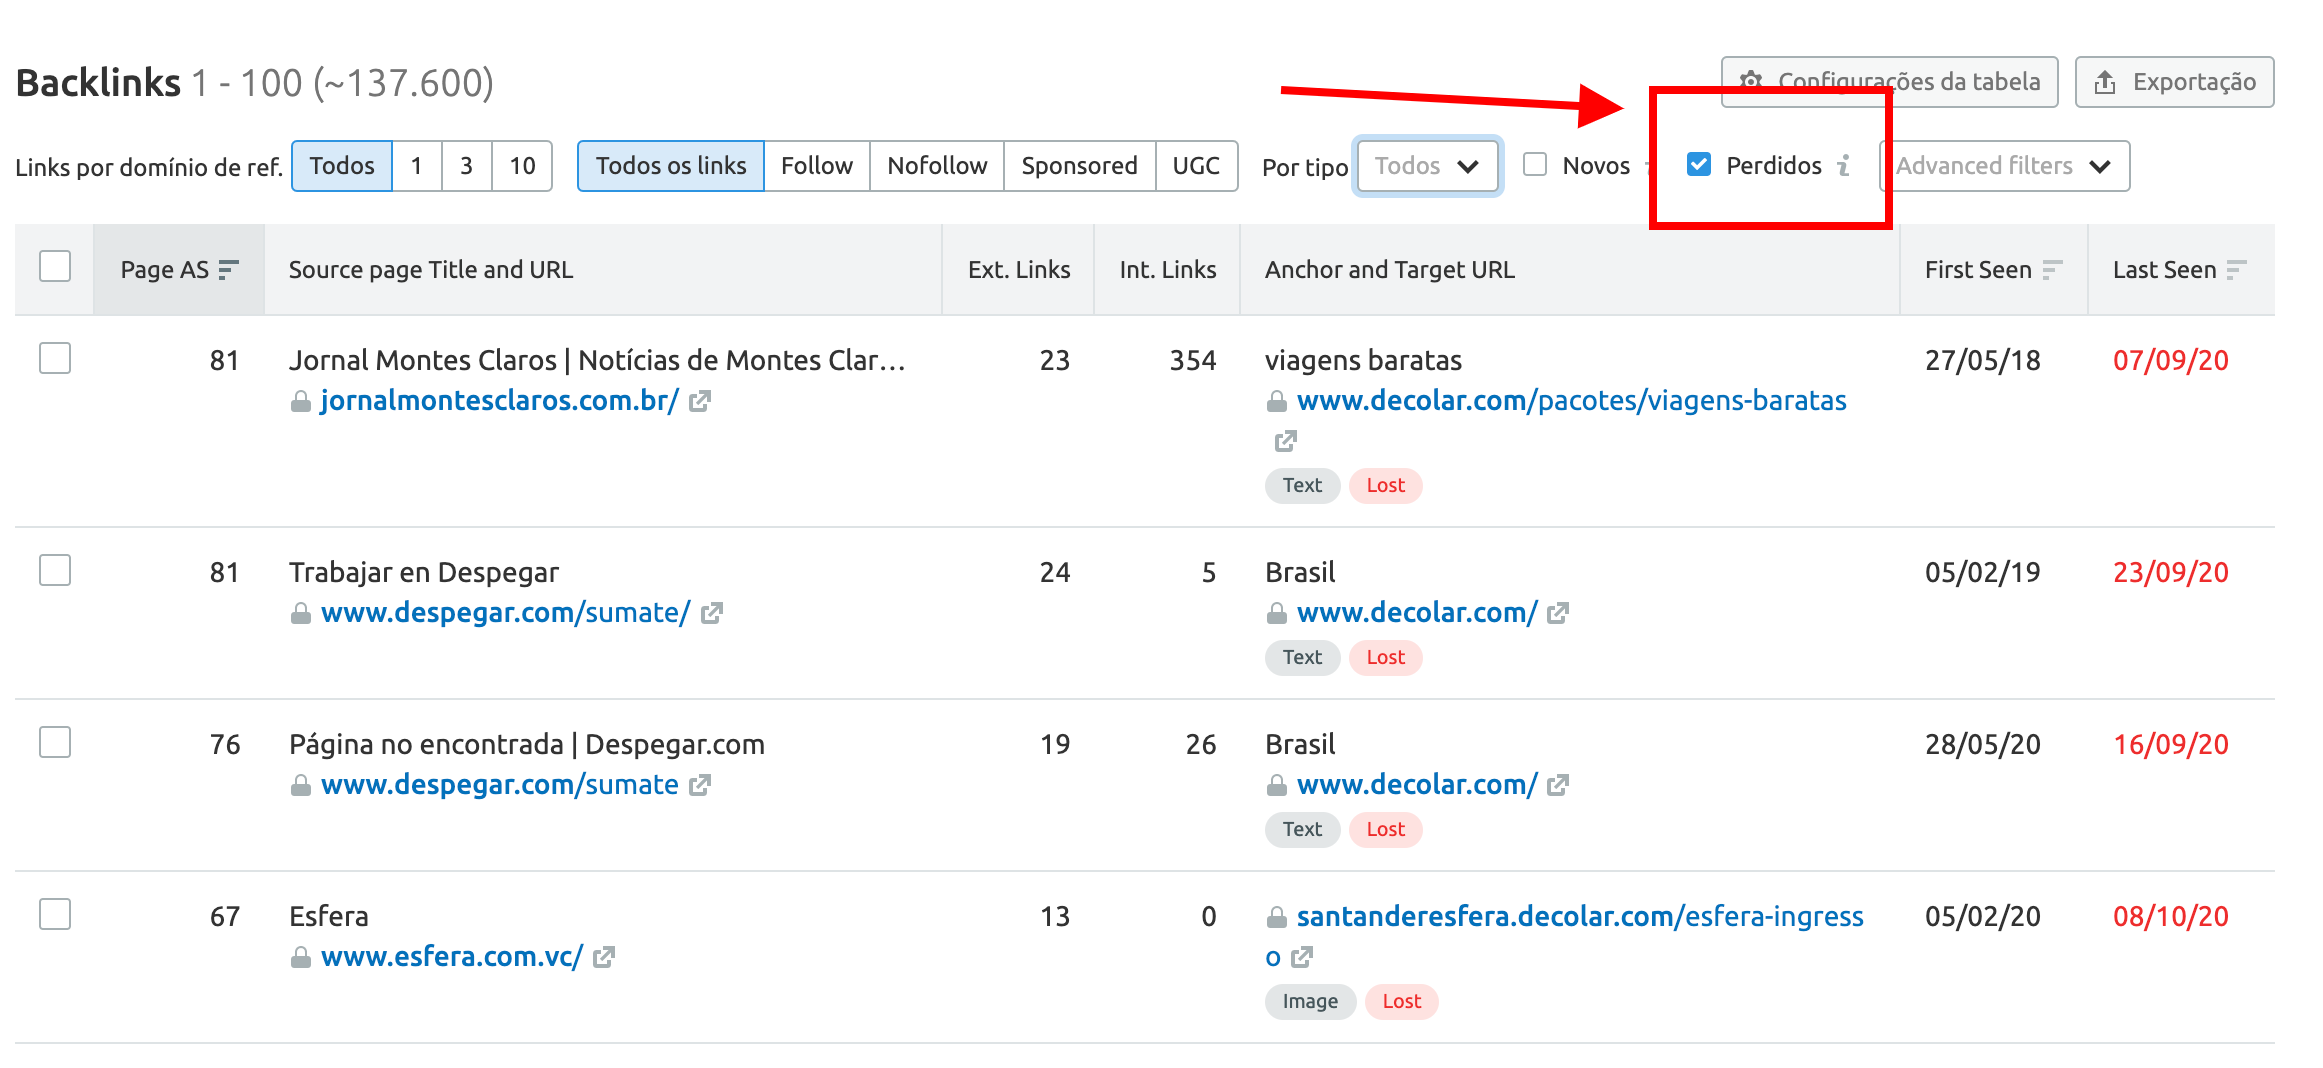Open the Por tipo Todos dropdown
The height and width of the screenshot is (1068, 2323).
[x=1427, y=166]
